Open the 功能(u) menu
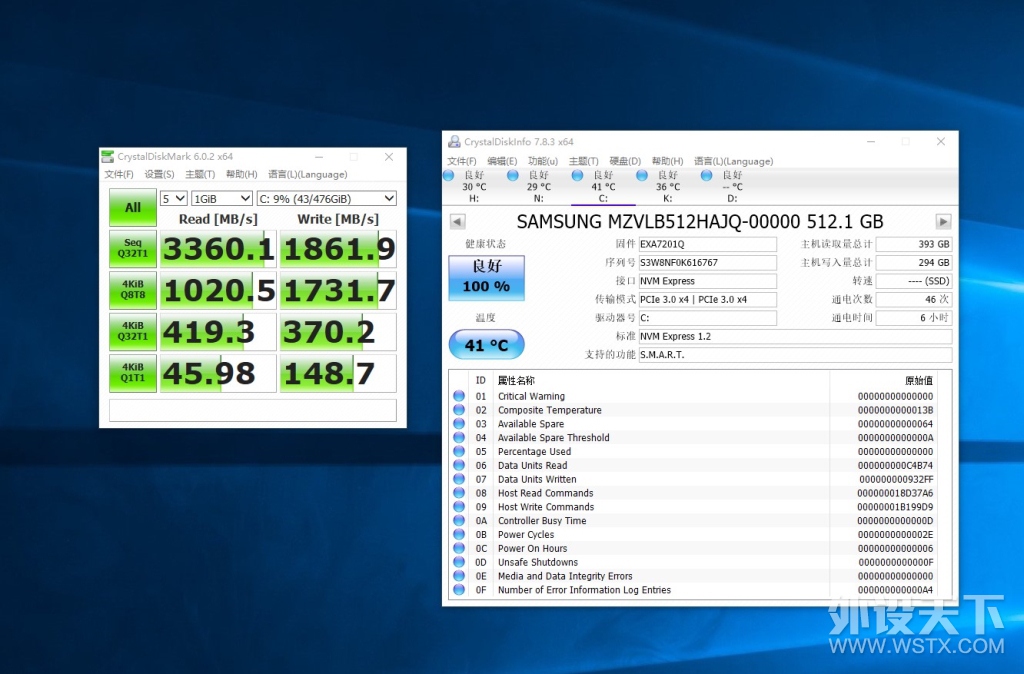This screenshot has height=674, width=1024. point(543,161)
